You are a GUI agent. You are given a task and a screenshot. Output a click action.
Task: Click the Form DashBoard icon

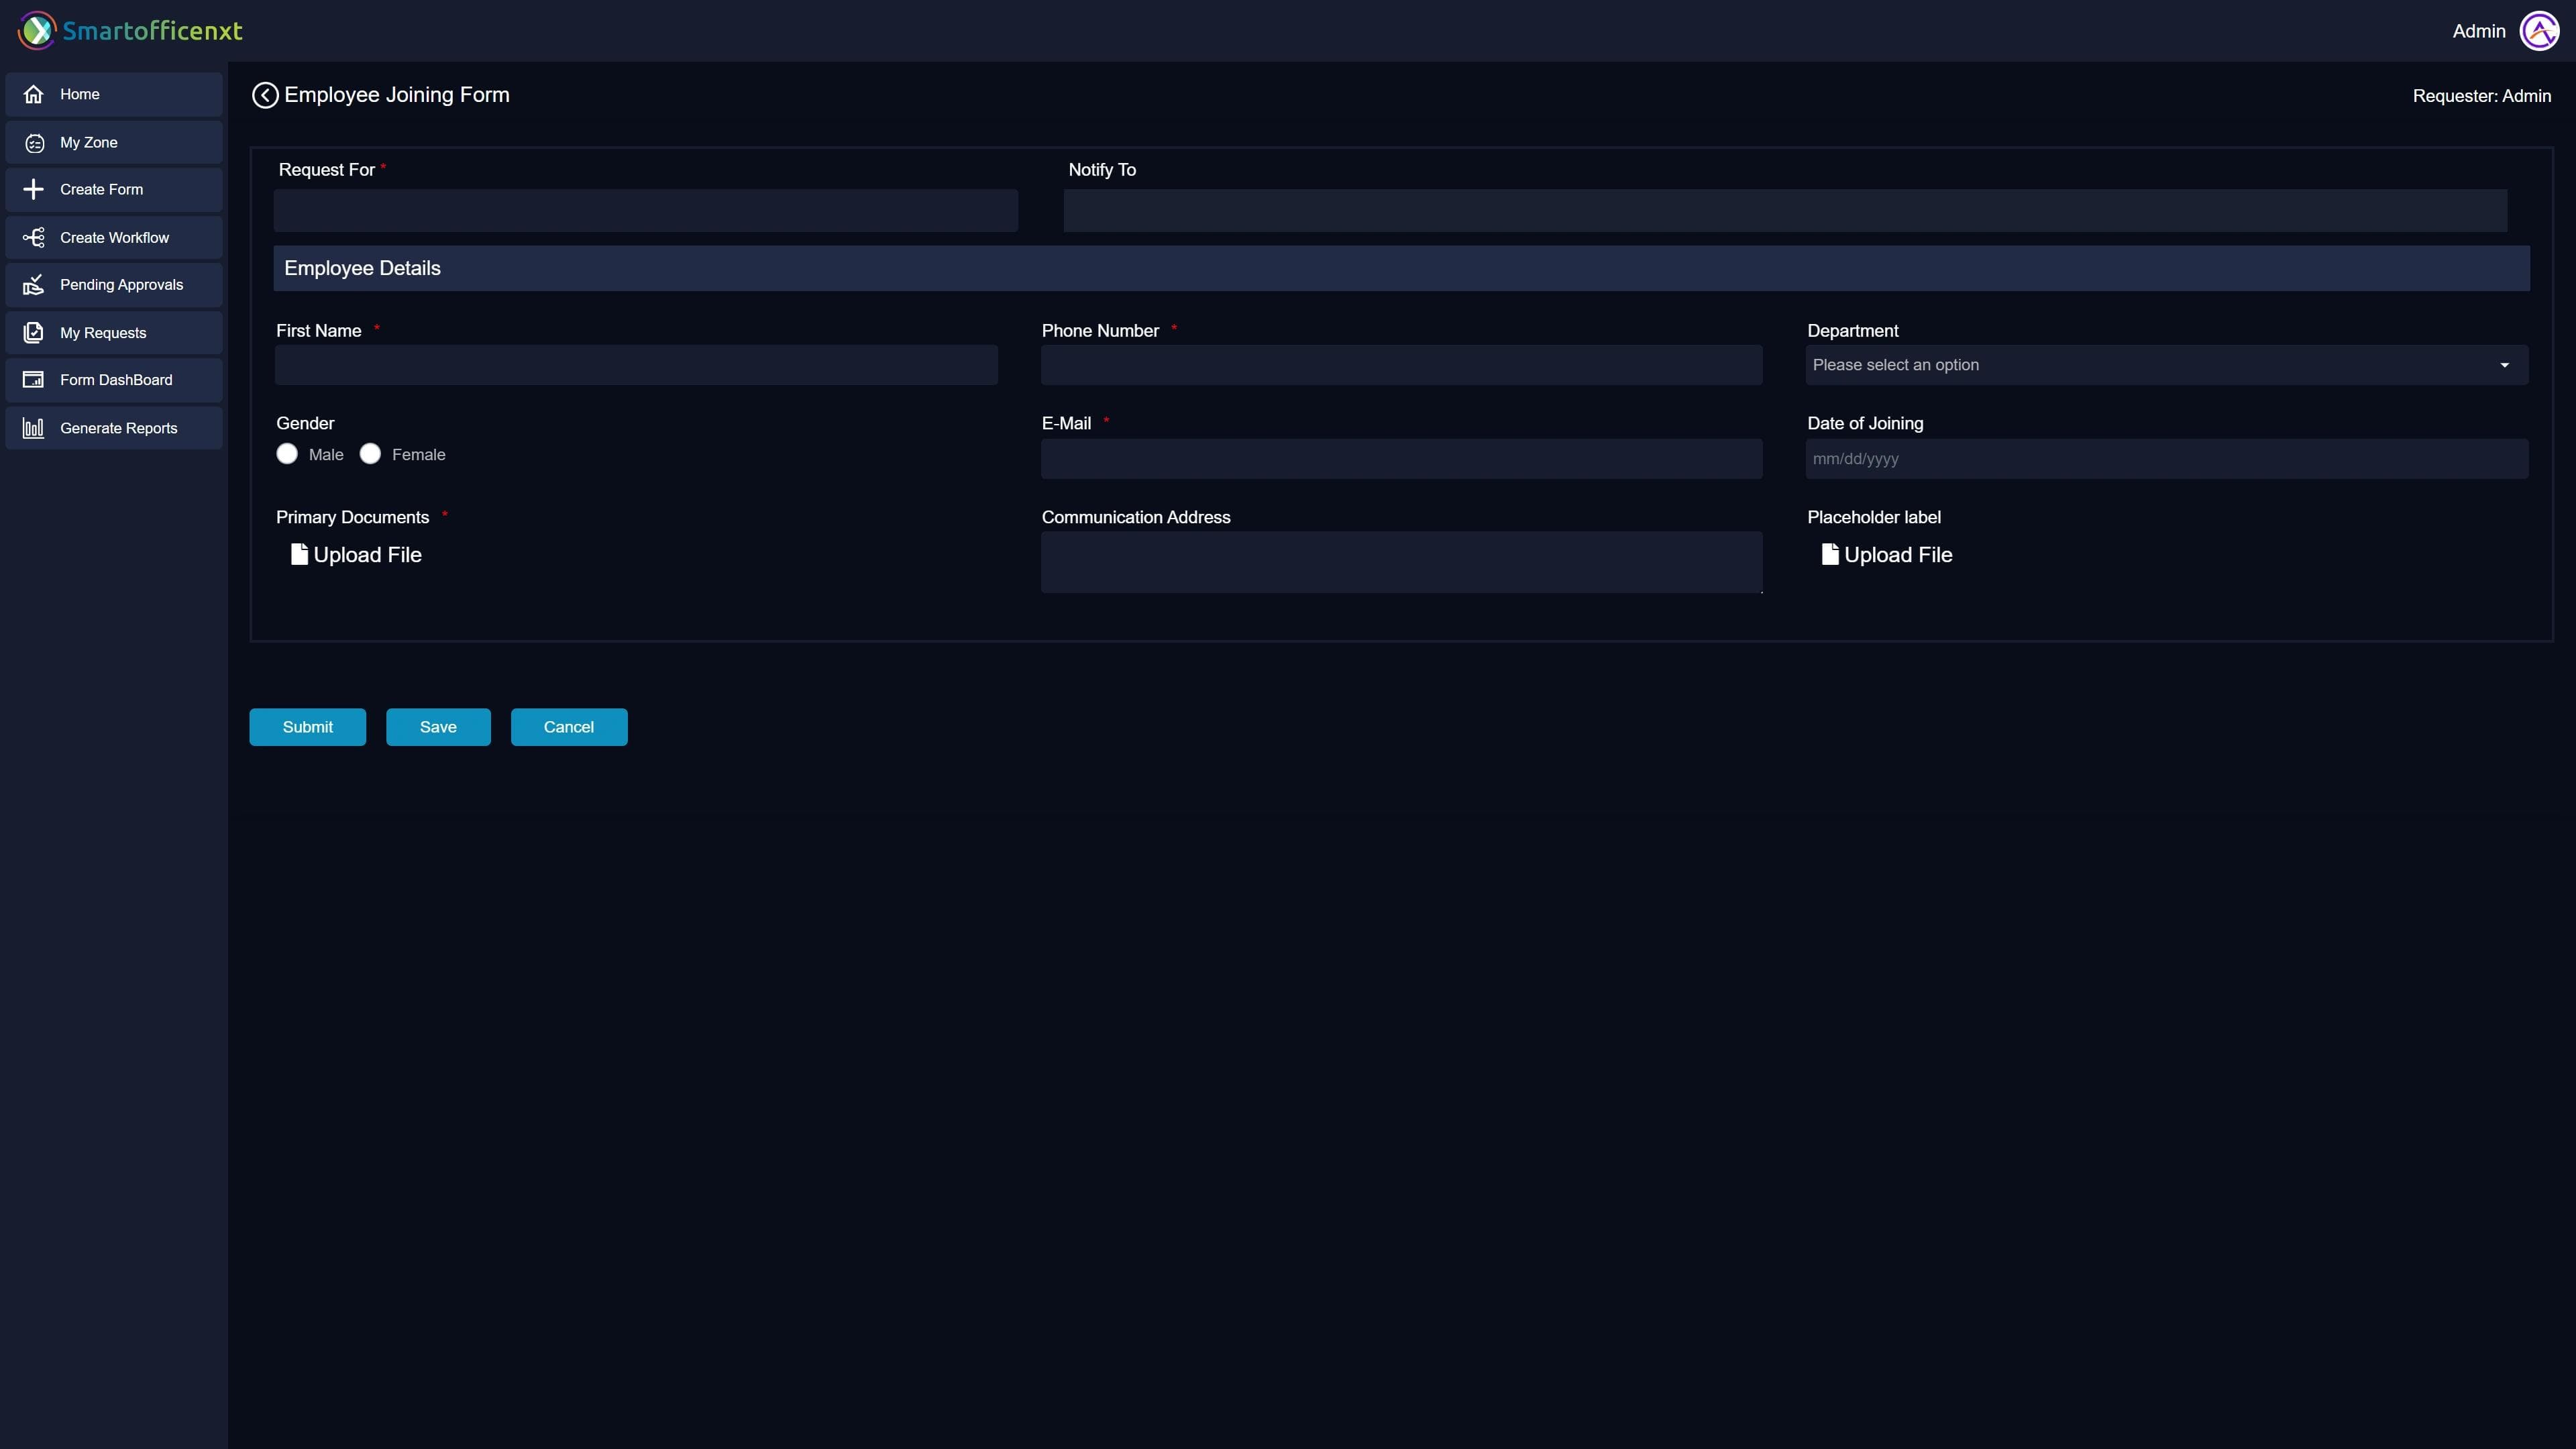(35, 380)
